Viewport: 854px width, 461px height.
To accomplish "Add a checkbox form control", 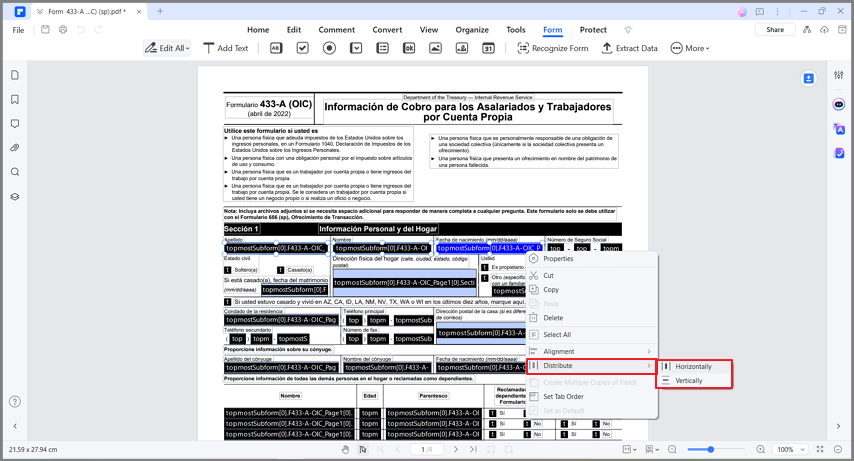I will 303,48.
